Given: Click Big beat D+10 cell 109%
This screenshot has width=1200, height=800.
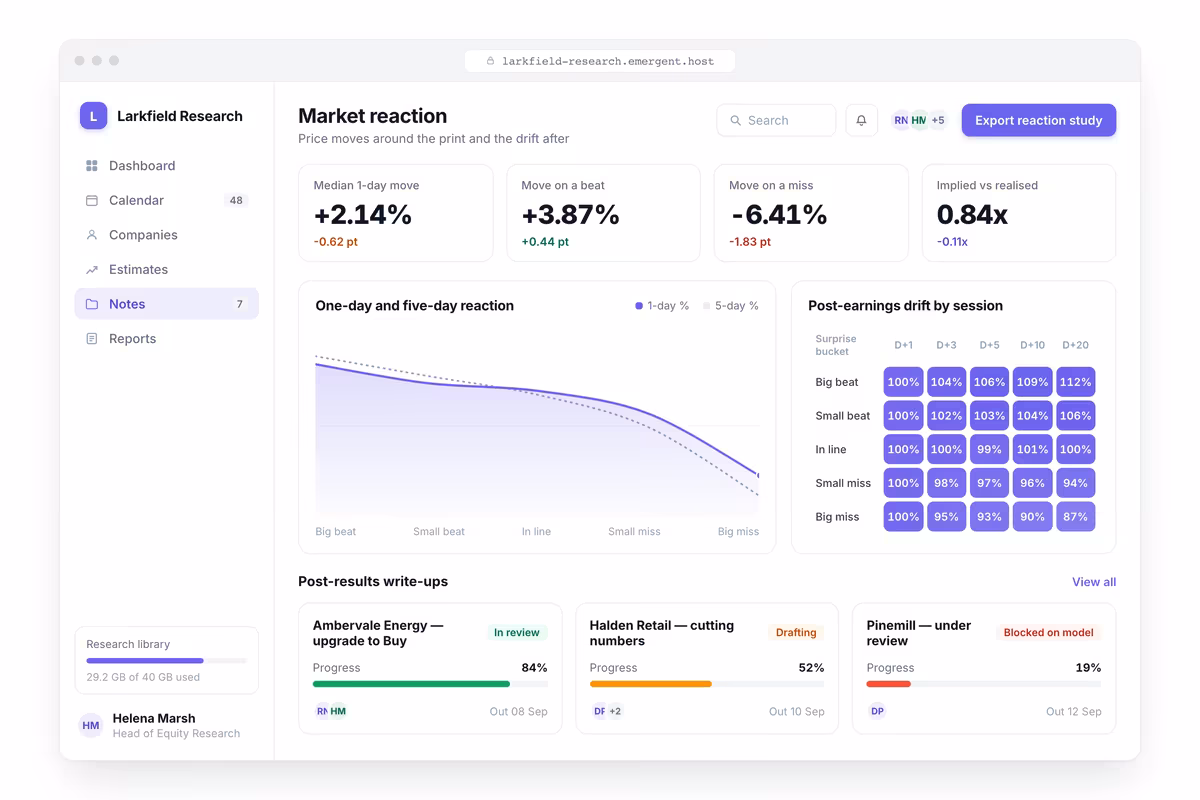Looking at the screenshot, I should pos(1032,382).
